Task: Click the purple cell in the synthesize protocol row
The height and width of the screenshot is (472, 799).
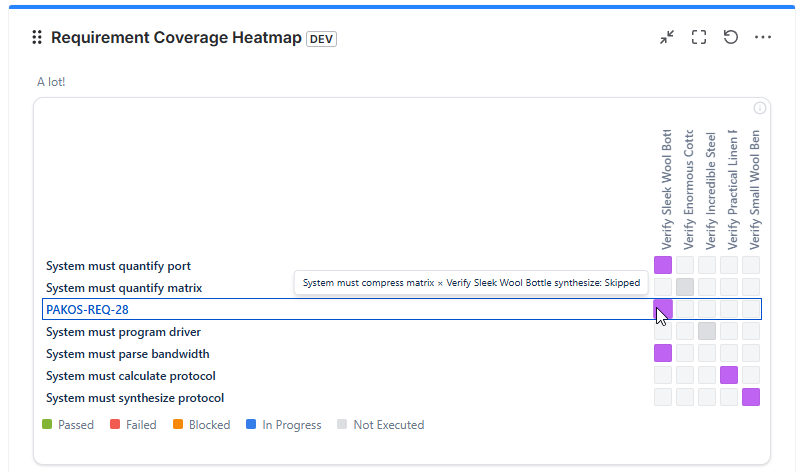Action: (x=751, y=397)
